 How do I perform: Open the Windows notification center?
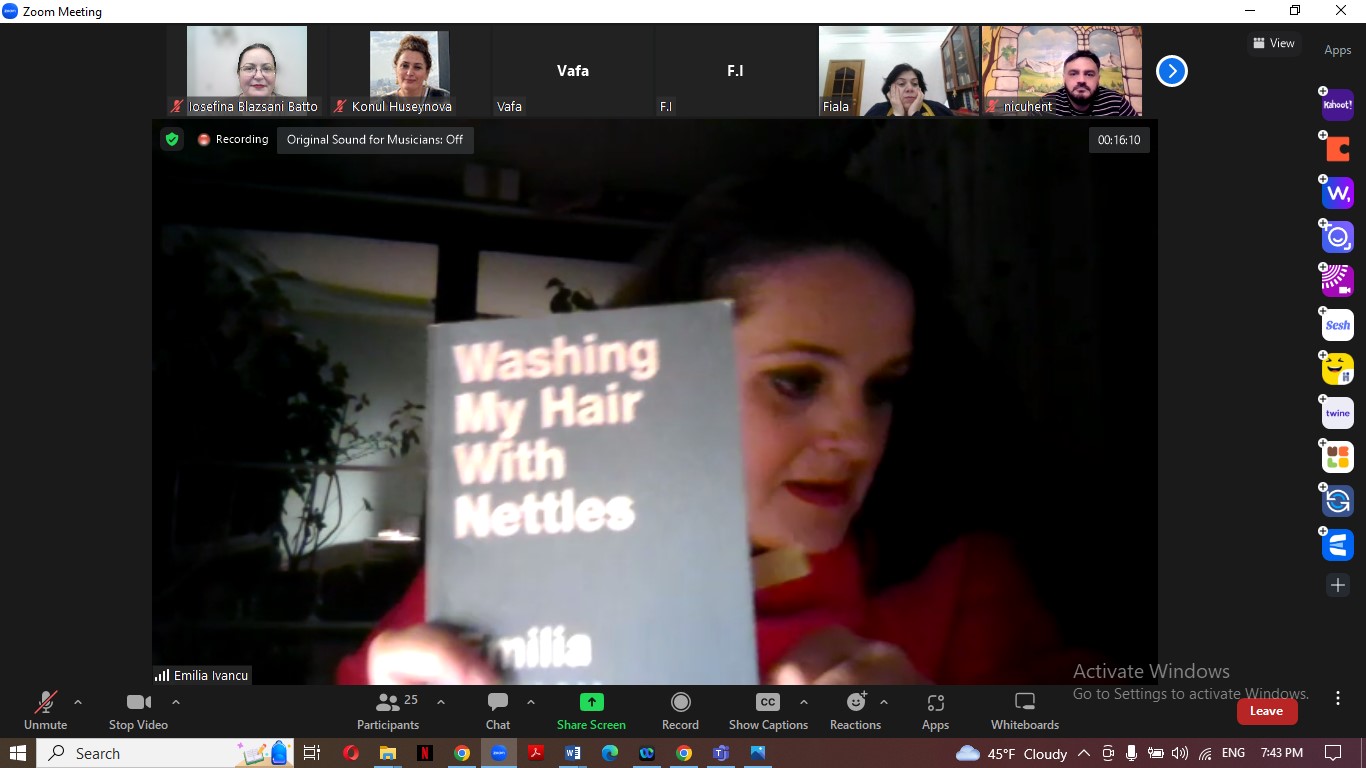pos(1333,753)
